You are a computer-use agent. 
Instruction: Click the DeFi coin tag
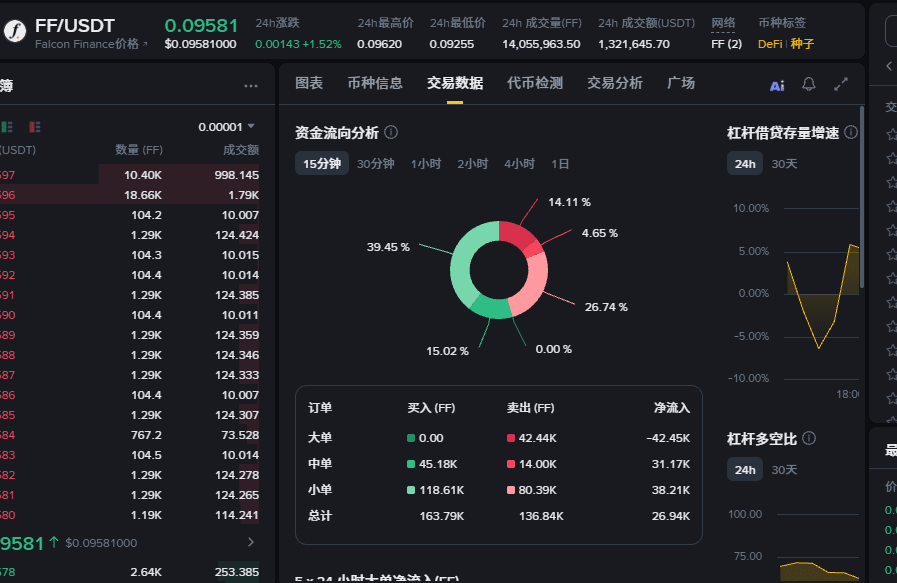click(770, 44)
